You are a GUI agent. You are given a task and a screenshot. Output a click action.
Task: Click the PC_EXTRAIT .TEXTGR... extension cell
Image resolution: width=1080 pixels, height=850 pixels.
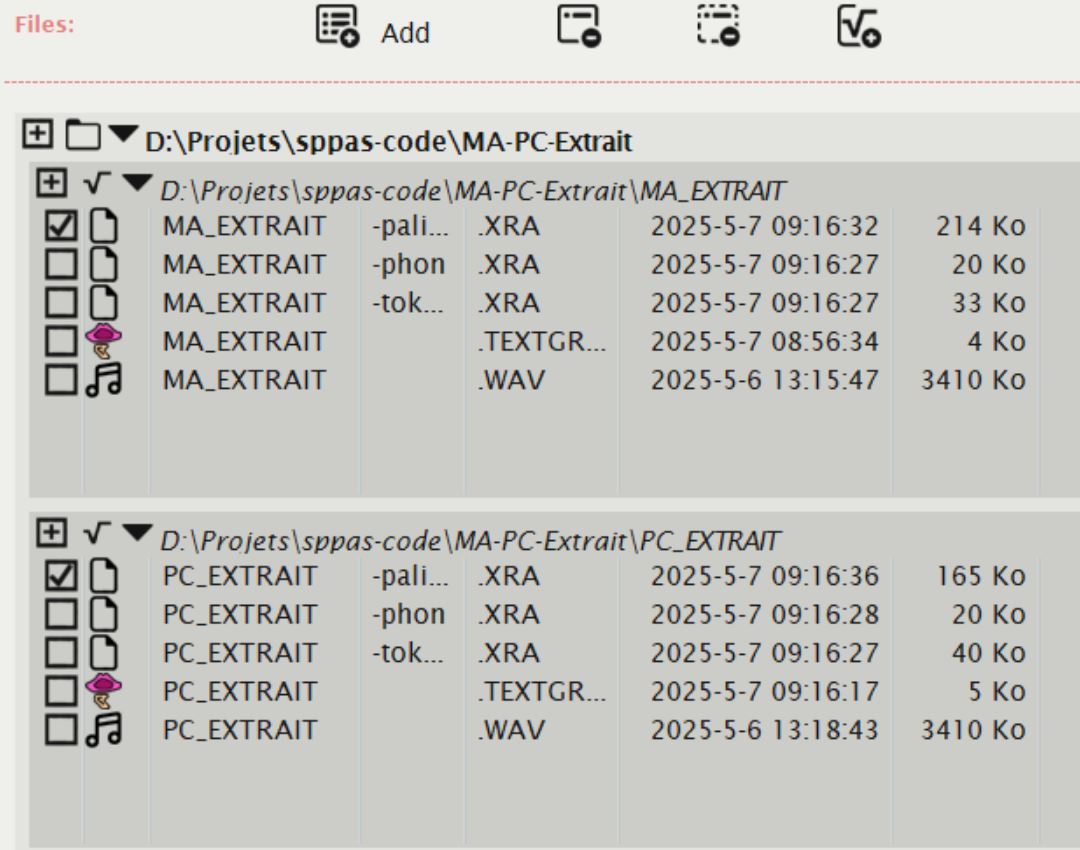tap(542, 692)
